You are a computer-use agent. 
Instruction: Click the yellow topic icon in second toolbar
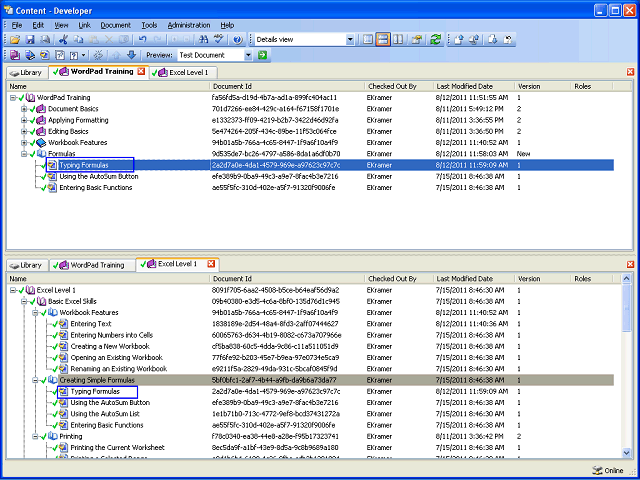(x=45, y=55)
